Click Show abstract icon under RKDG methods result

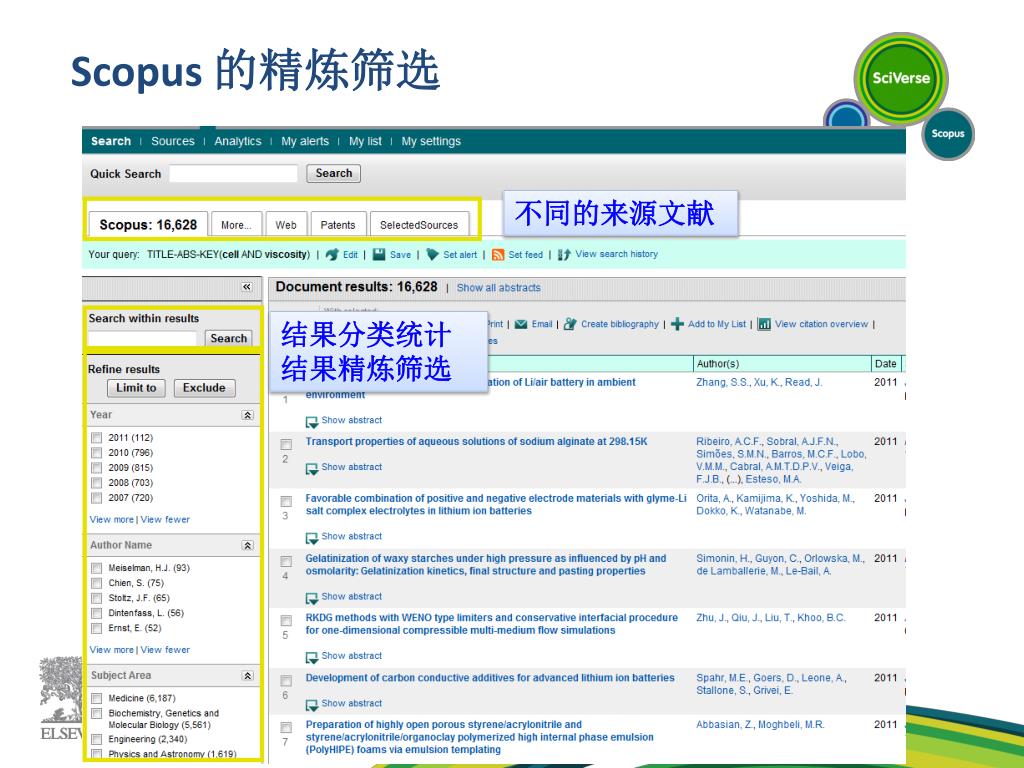click(312, 657)
